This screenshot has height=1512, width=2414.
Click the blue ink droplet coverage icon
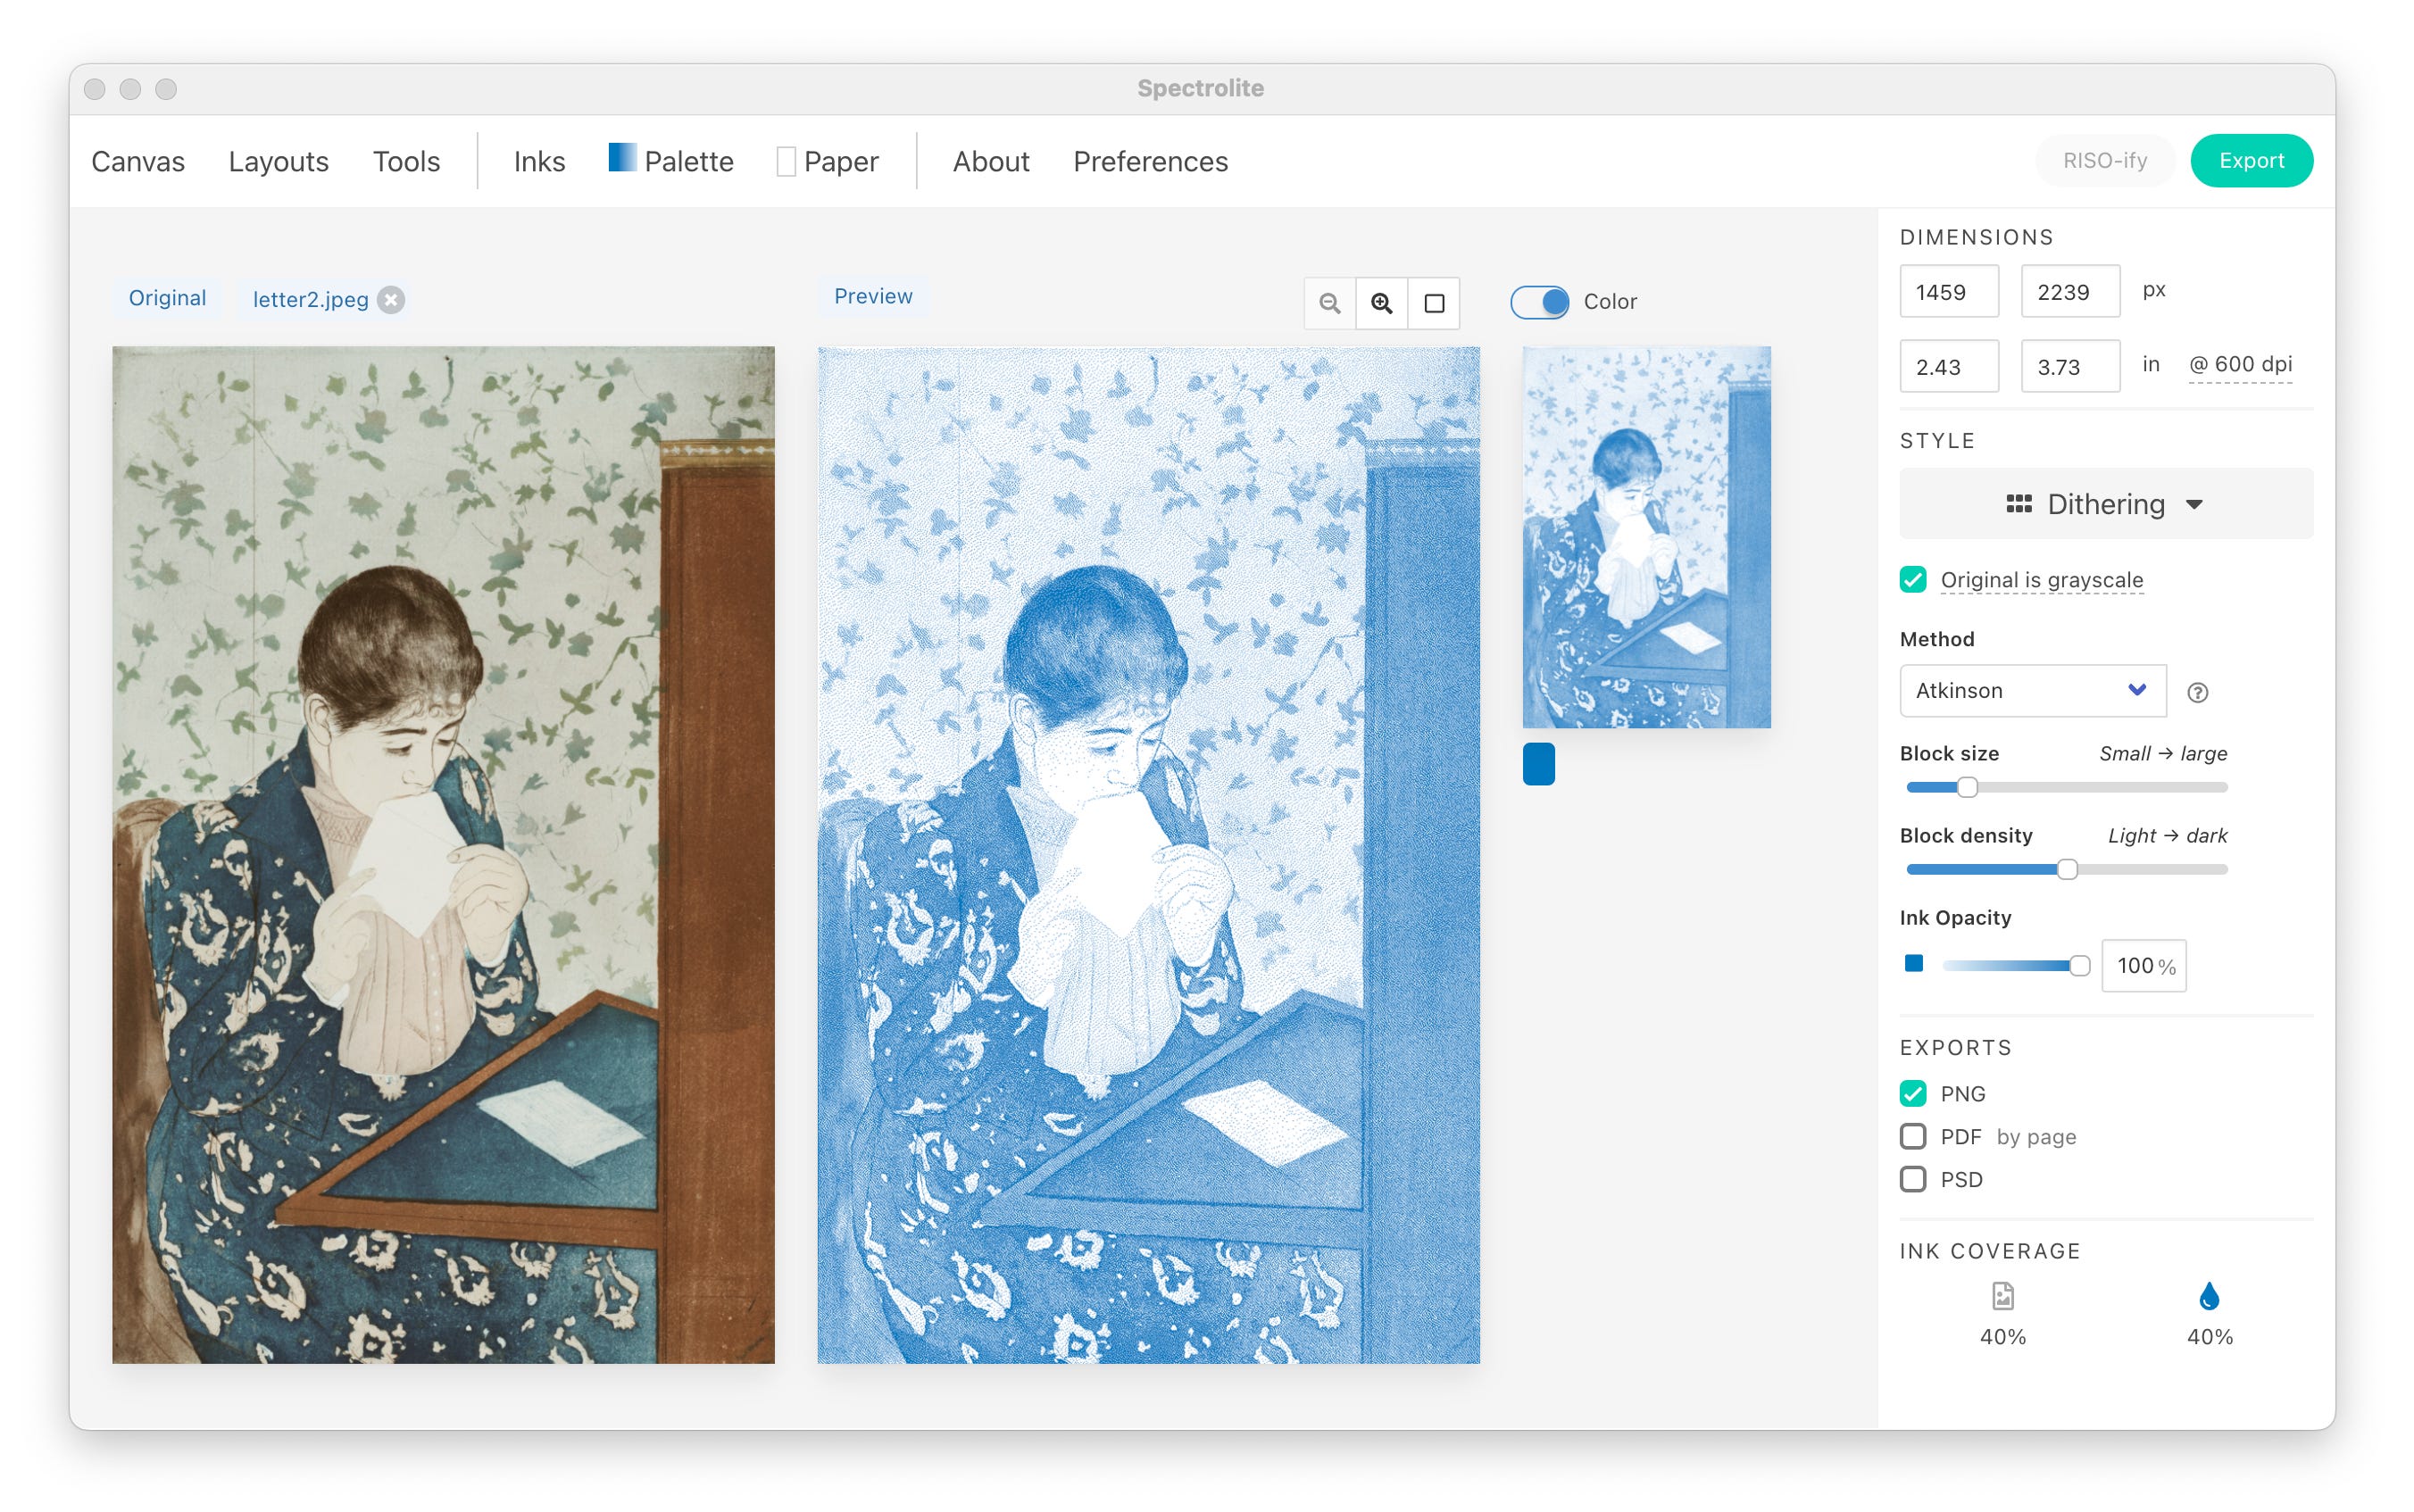pos(2209,1297)
